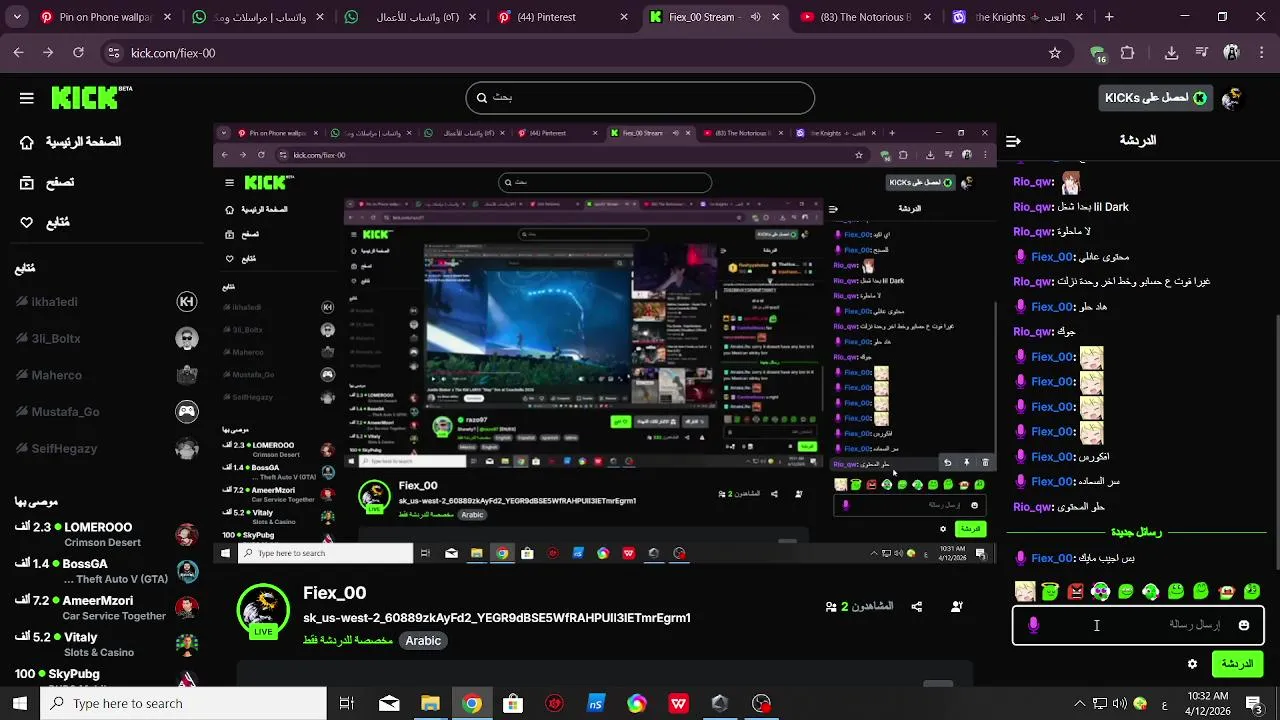
Task: Open recommended channel Vitaly
Action: [x=106, y=644]
